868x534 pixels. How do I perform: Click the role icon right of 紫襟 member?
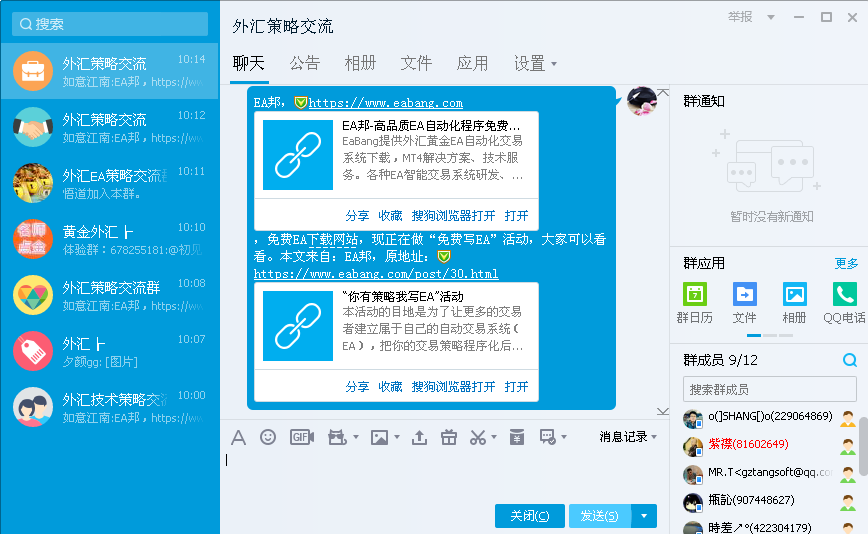tap(848, 446)
